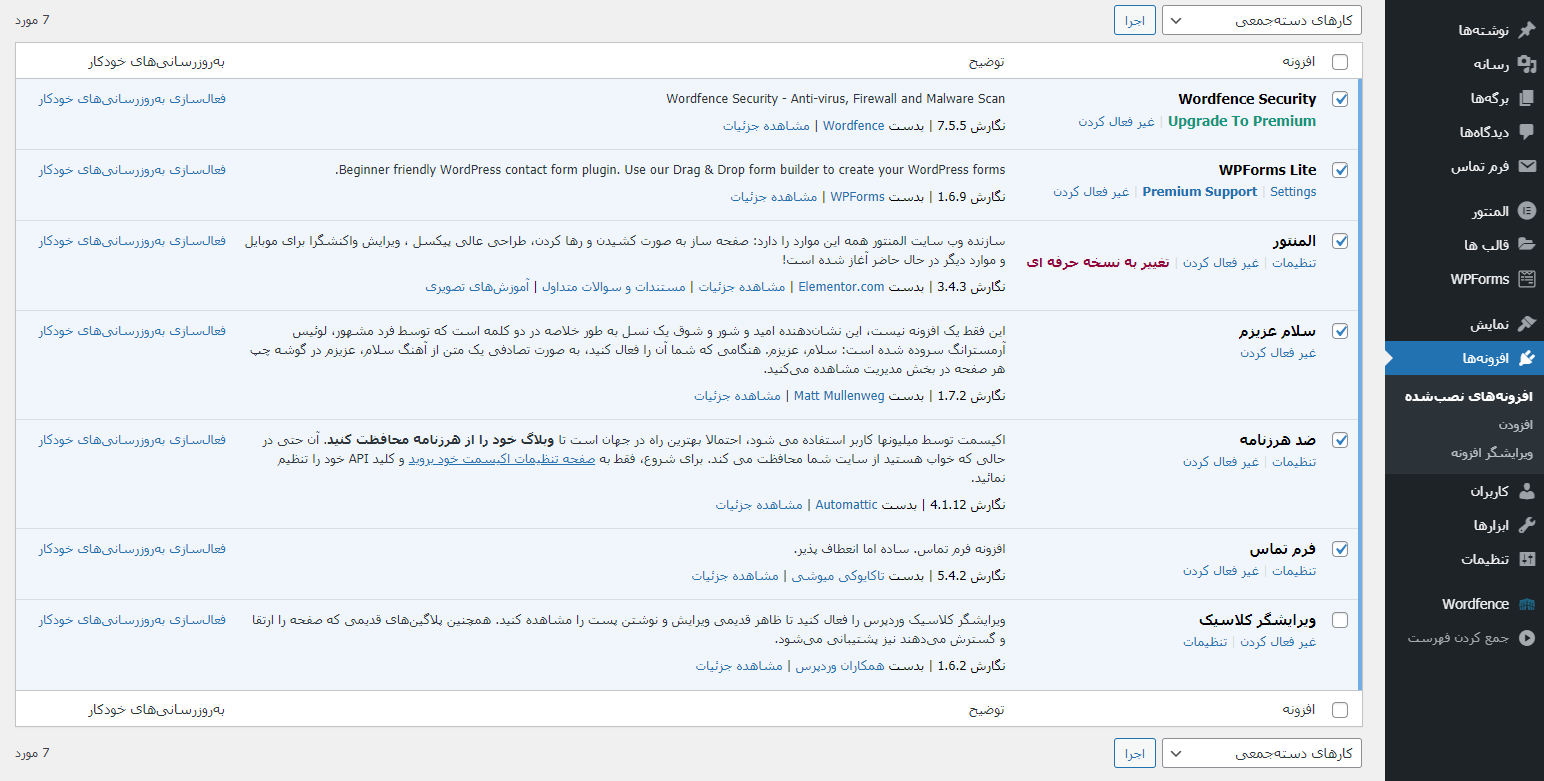Click the WPForms sidebar icon
1544x781 pixels.
(x=1526, y=279)
